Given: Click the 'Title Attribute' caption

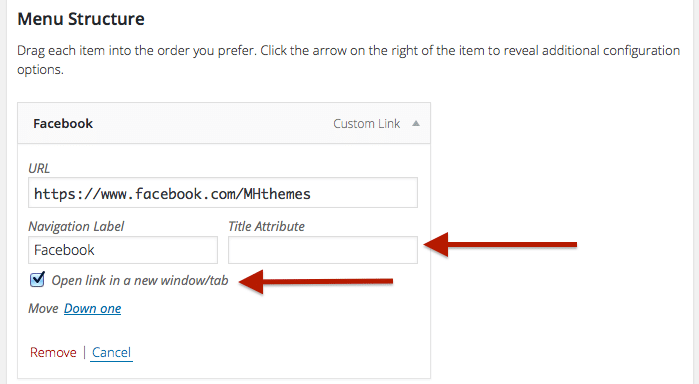Looking at the screenshot, I should click(x=266, y=227).
